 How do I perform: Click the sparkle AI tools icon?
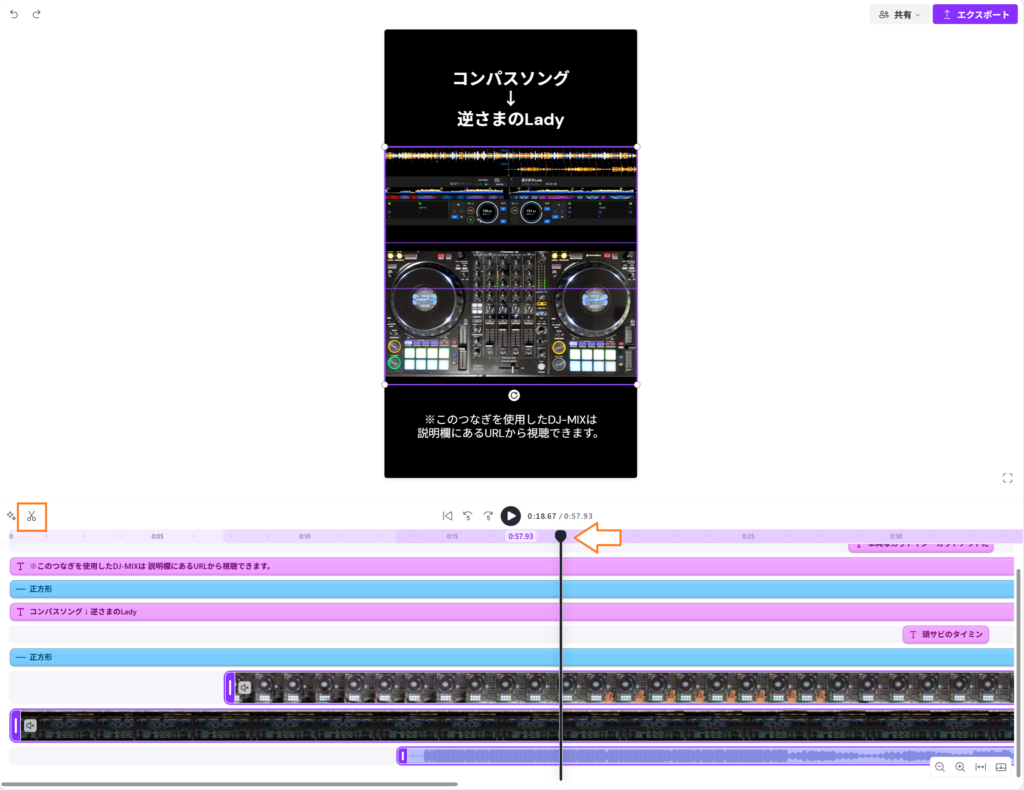11,516
